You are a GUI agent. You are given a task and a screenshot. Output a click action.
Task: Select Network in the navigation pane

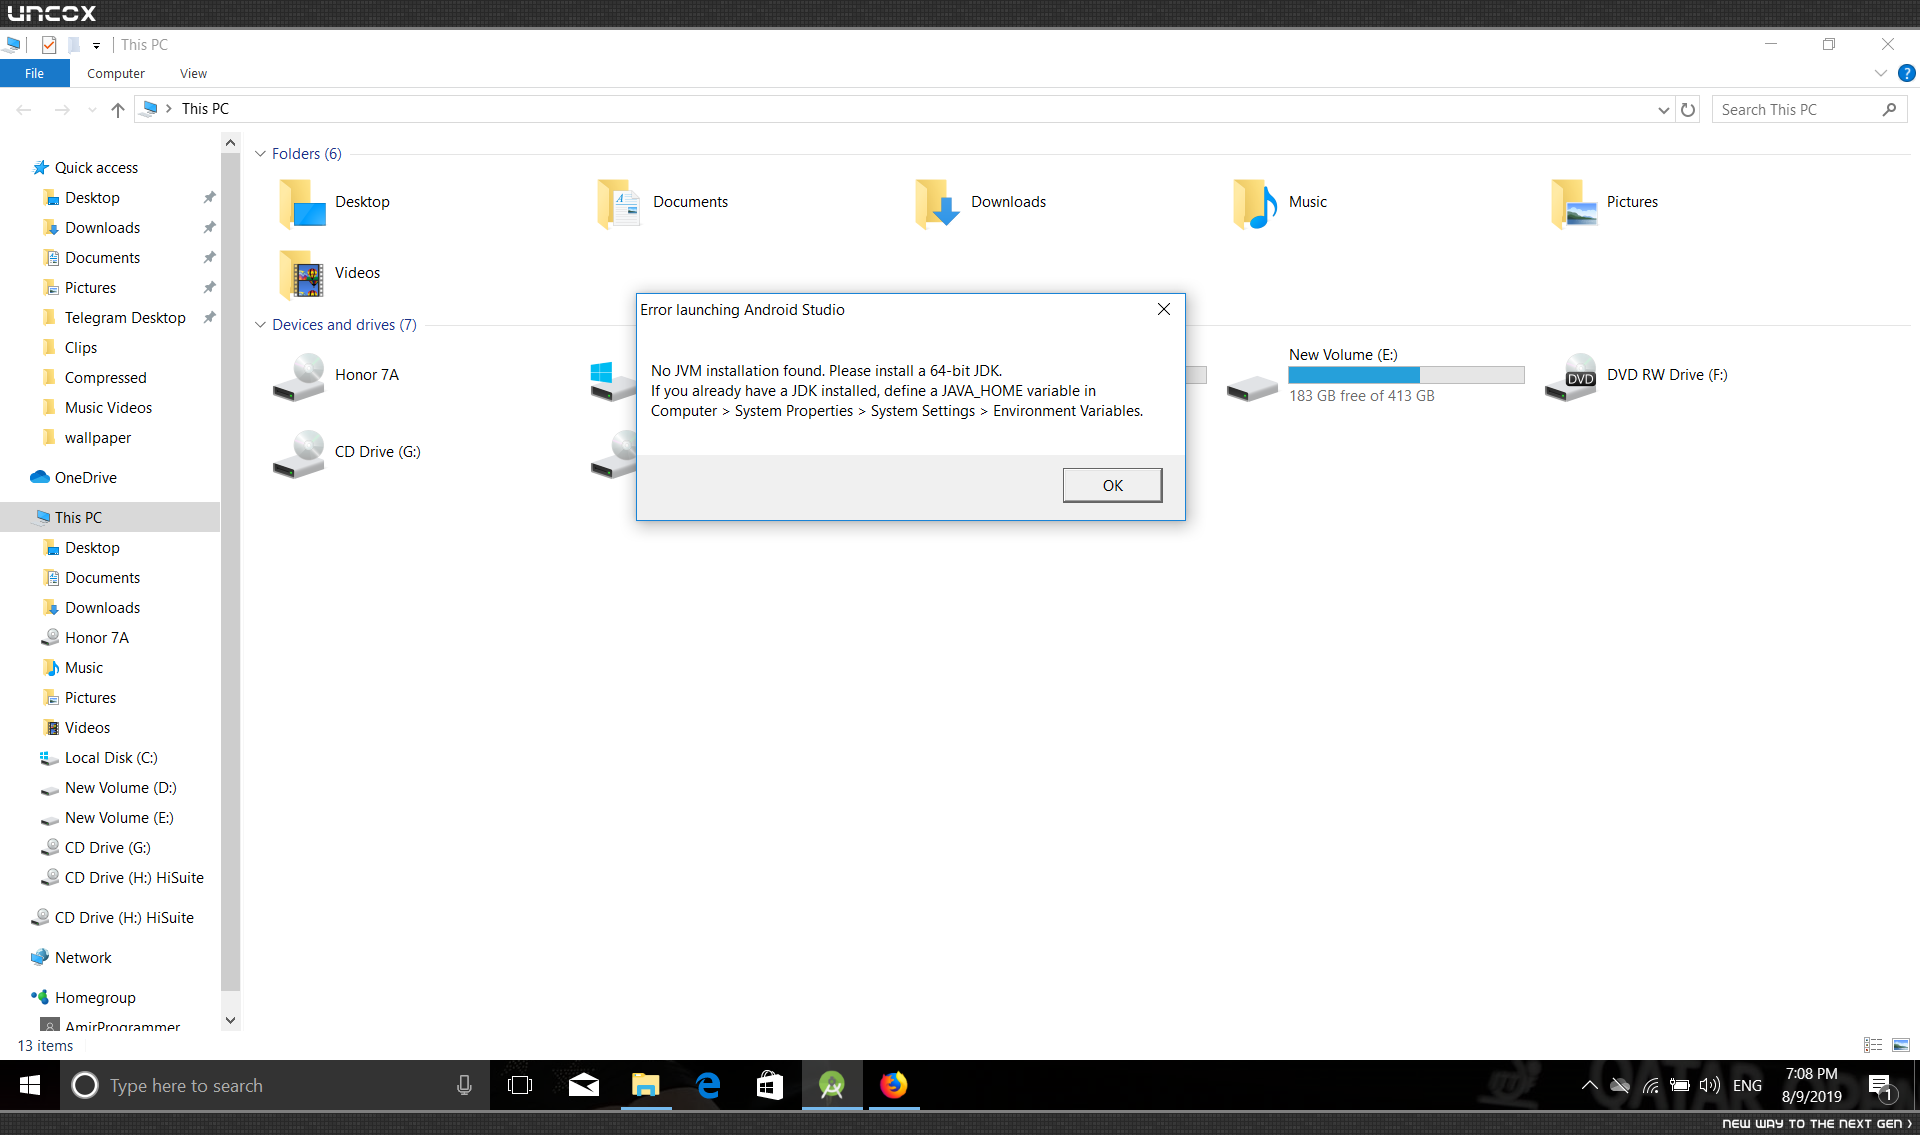[x=83, y=958]
